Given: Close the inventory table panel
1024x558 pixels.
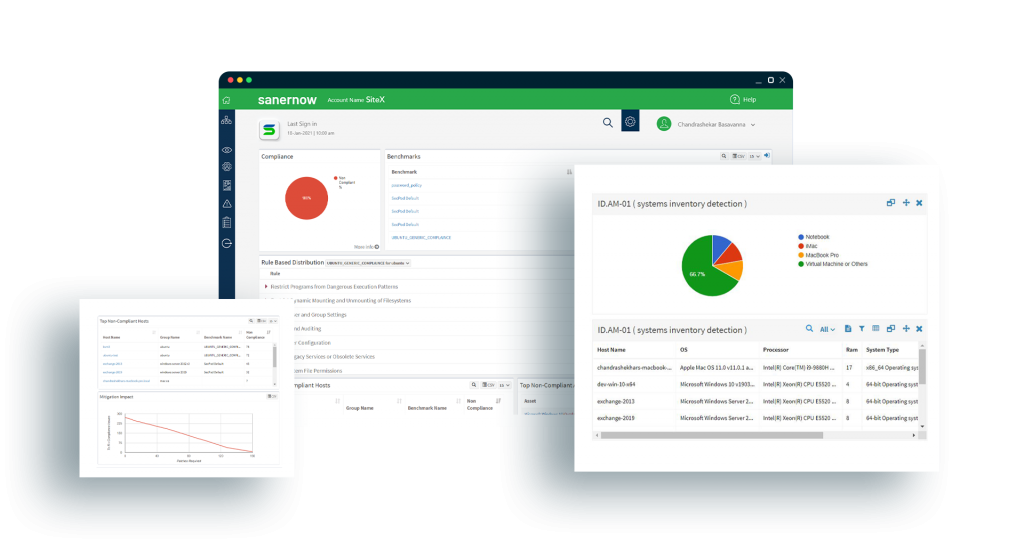Looking at the screenshot, I should point(919,329).
